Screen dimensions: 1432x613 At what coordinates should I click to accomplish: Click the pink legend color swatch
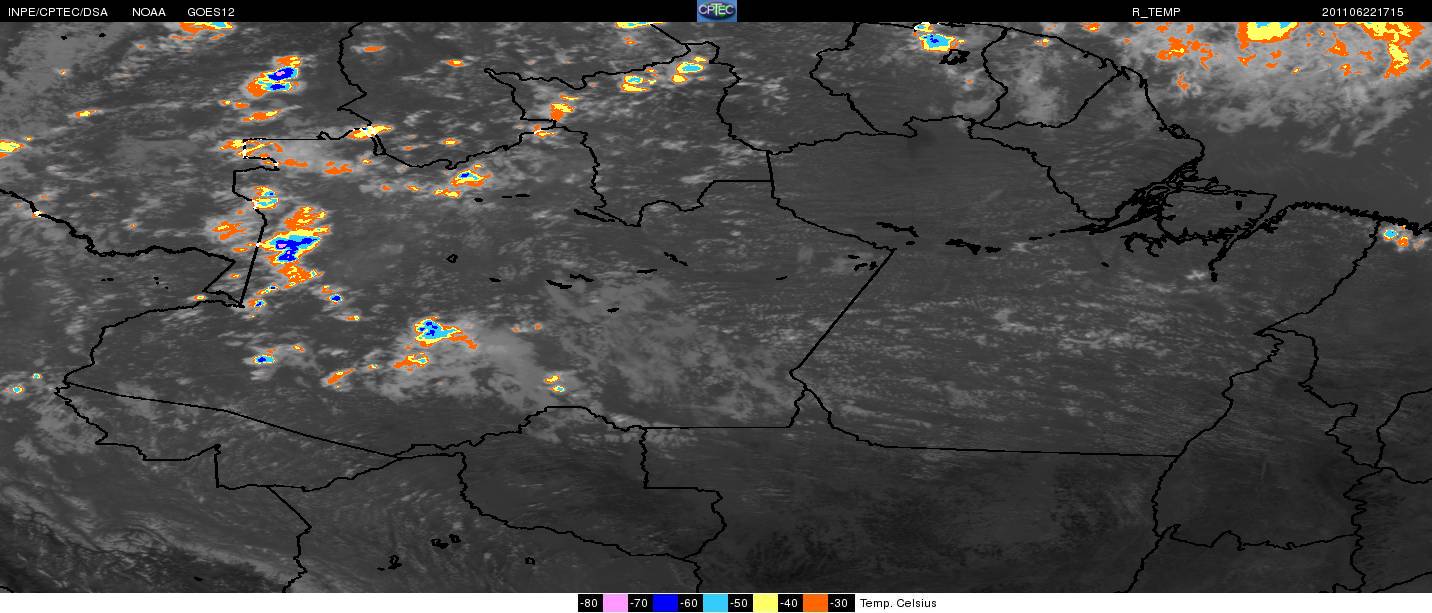[x=615, y=603]
